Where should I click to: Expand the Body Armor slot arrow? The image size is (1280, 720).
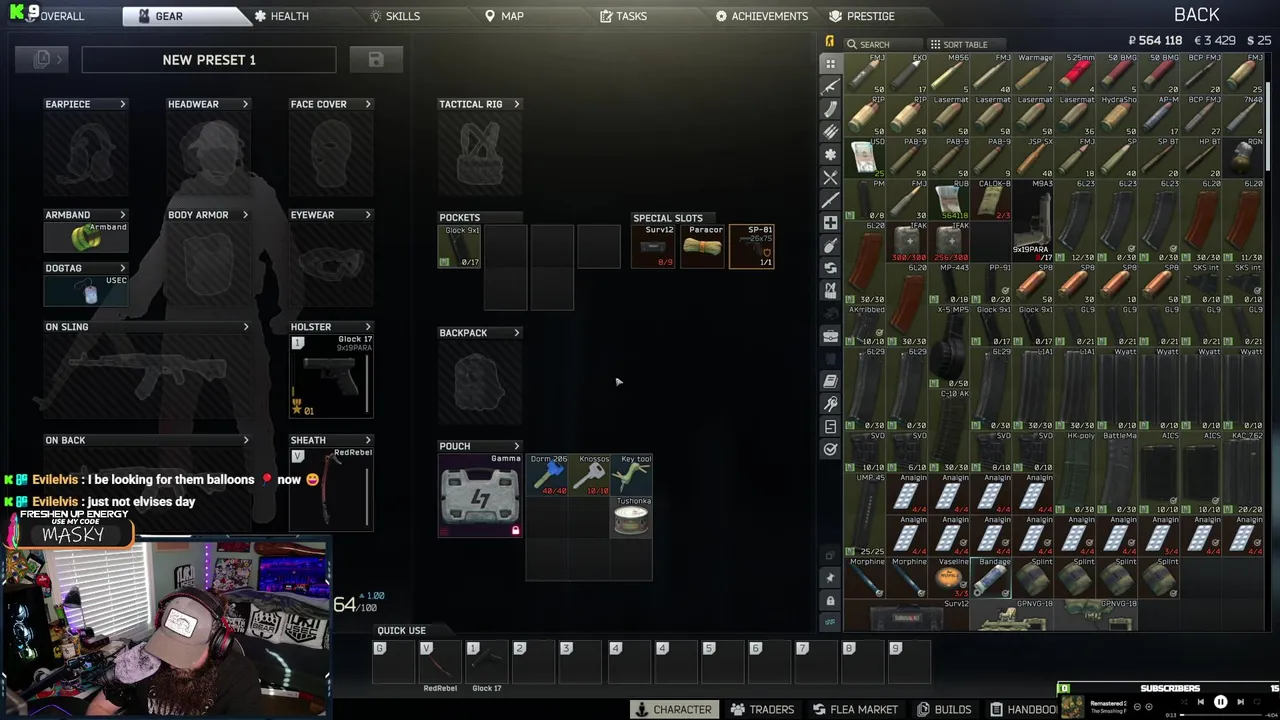(245, 215)
